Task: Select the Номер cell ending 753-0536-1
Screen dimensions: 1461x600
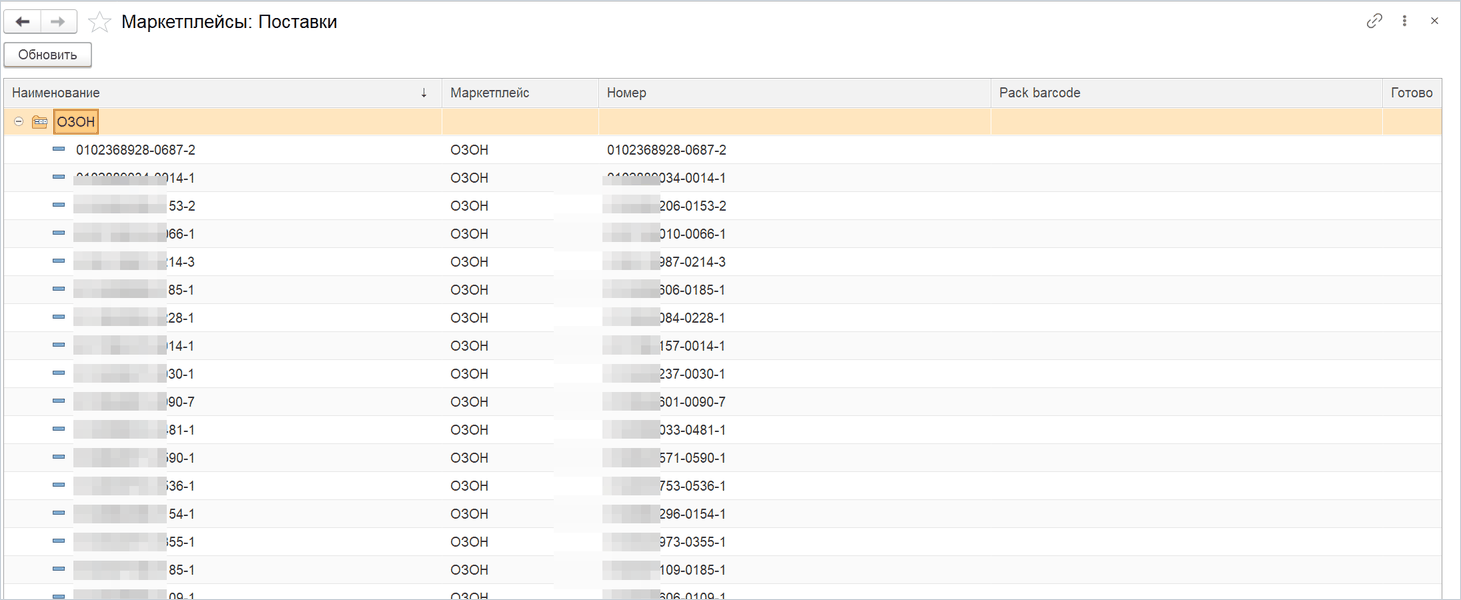Action: click(667, 486)
